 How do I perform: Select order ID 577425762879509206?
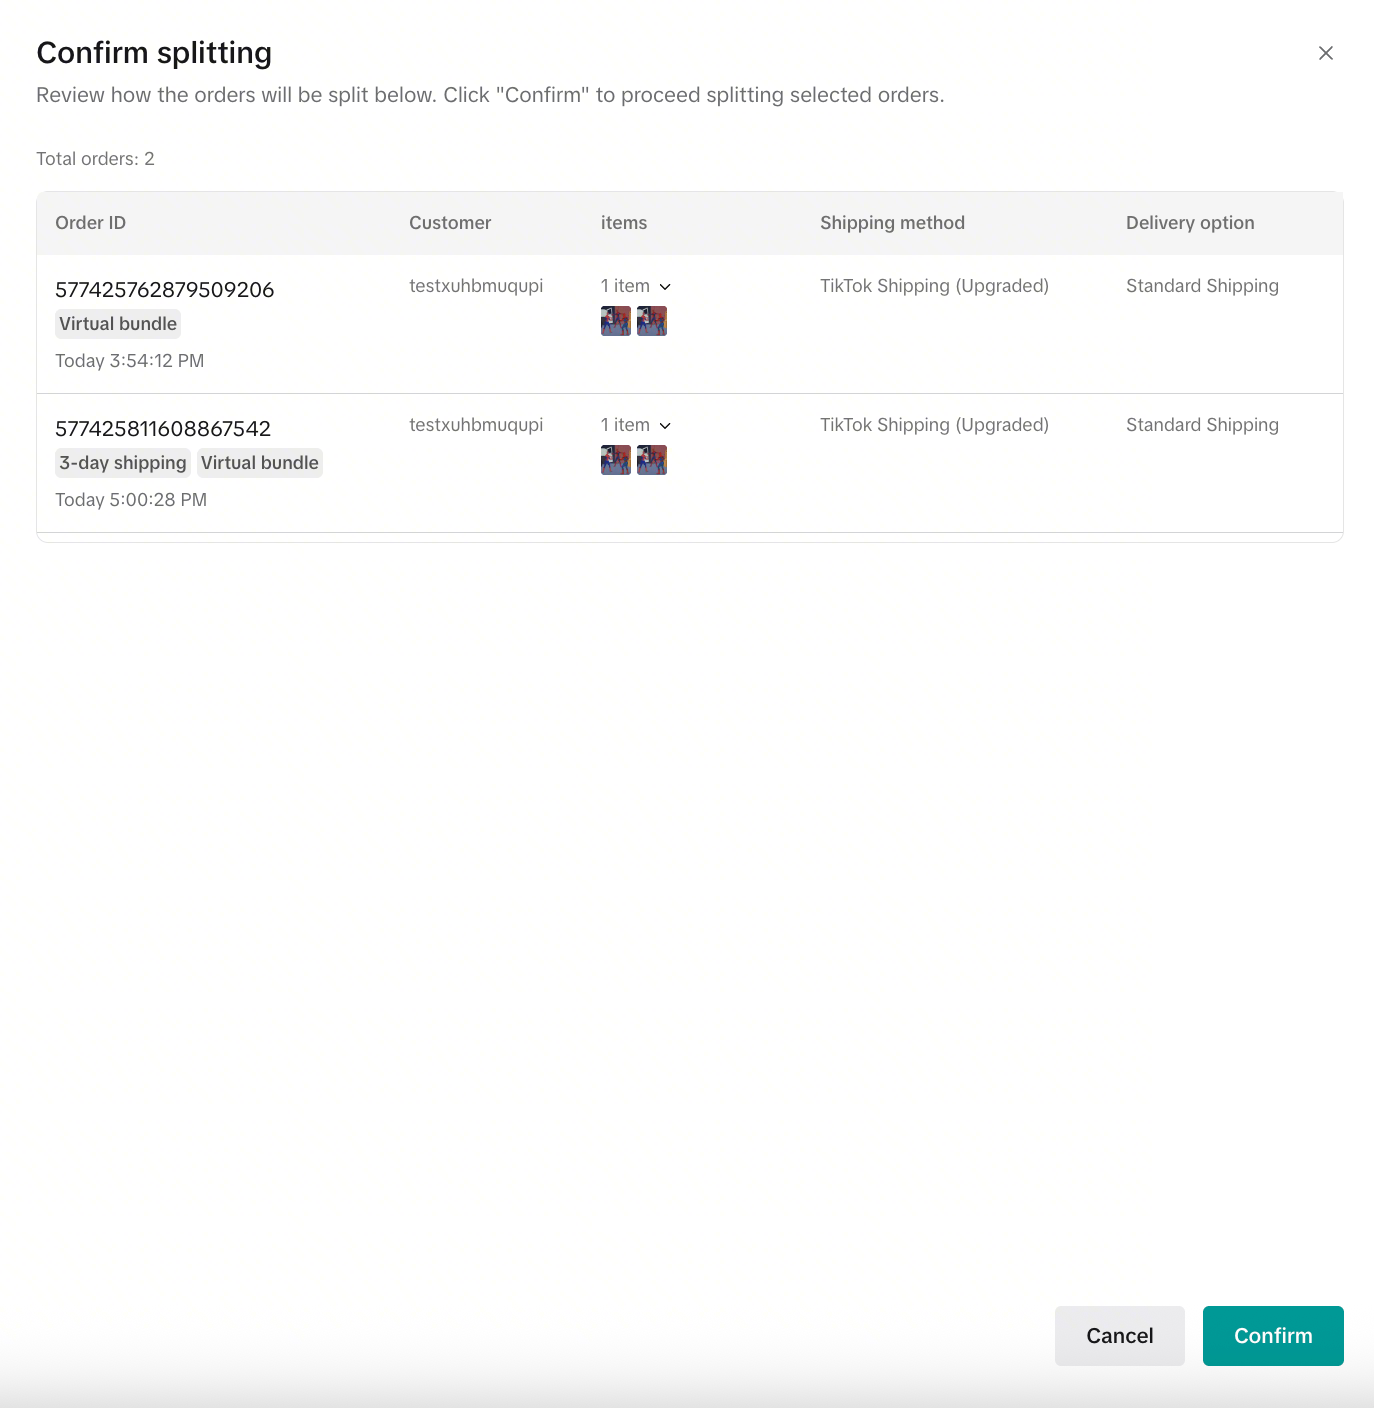[164, 290]
